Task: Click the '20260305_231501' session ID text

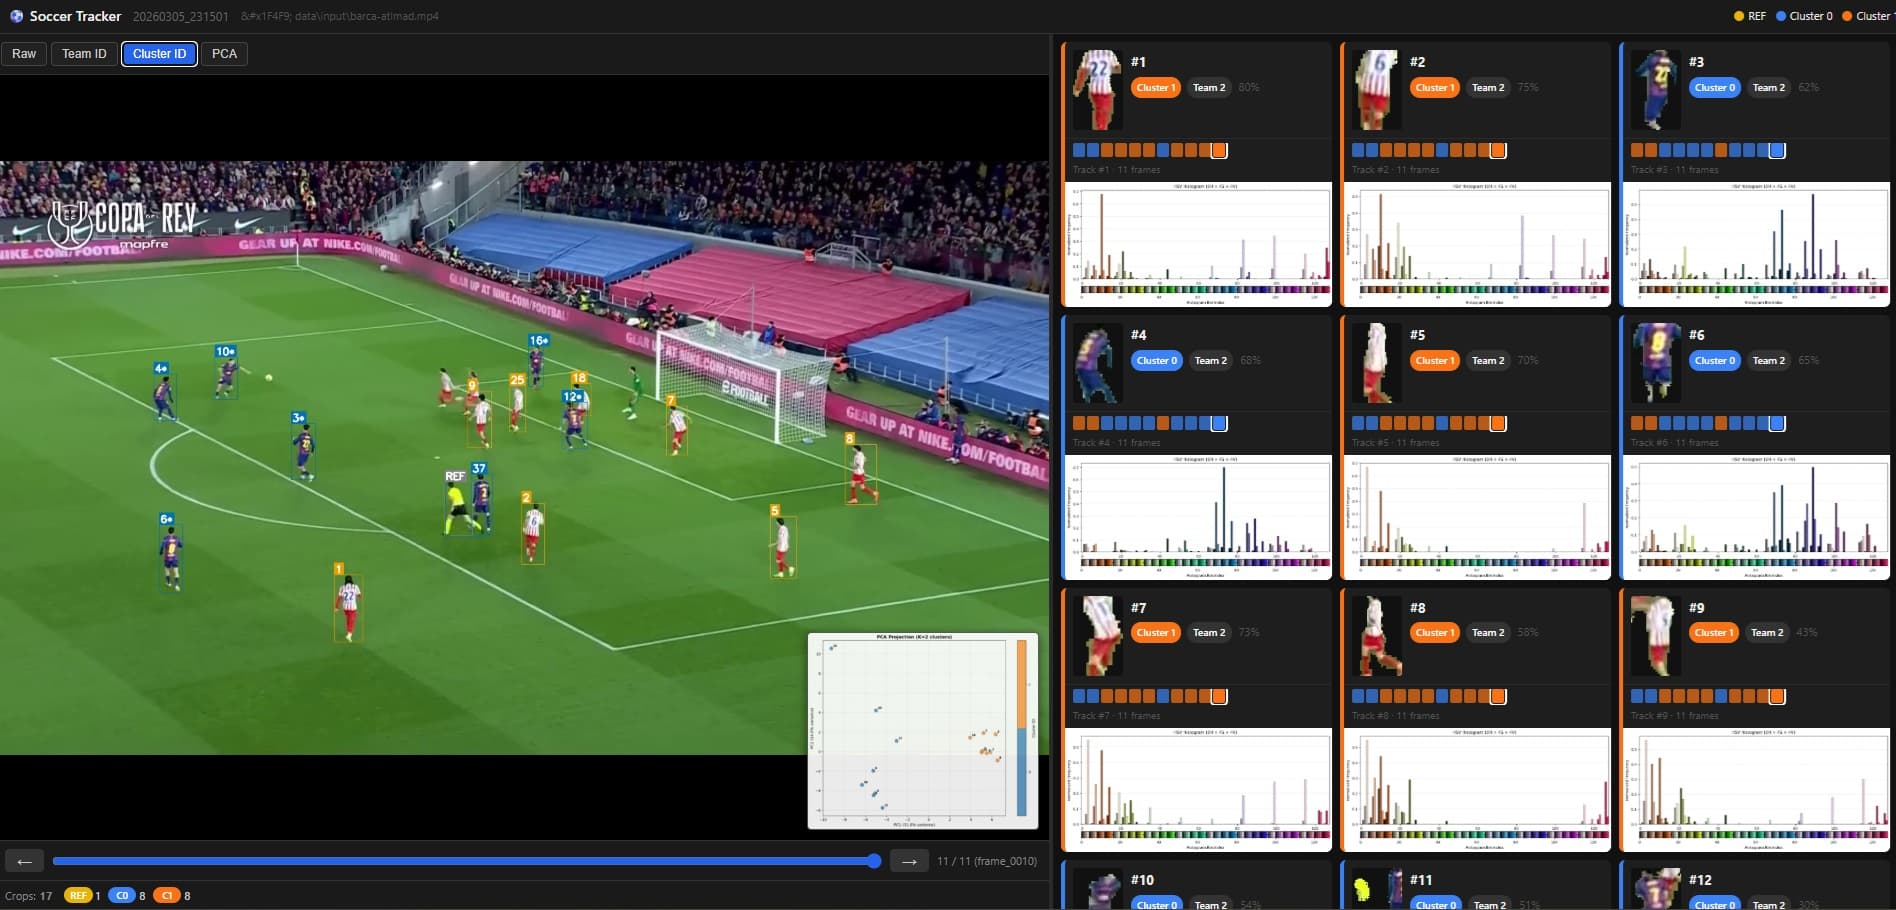Action: click(x=181, y=17)
